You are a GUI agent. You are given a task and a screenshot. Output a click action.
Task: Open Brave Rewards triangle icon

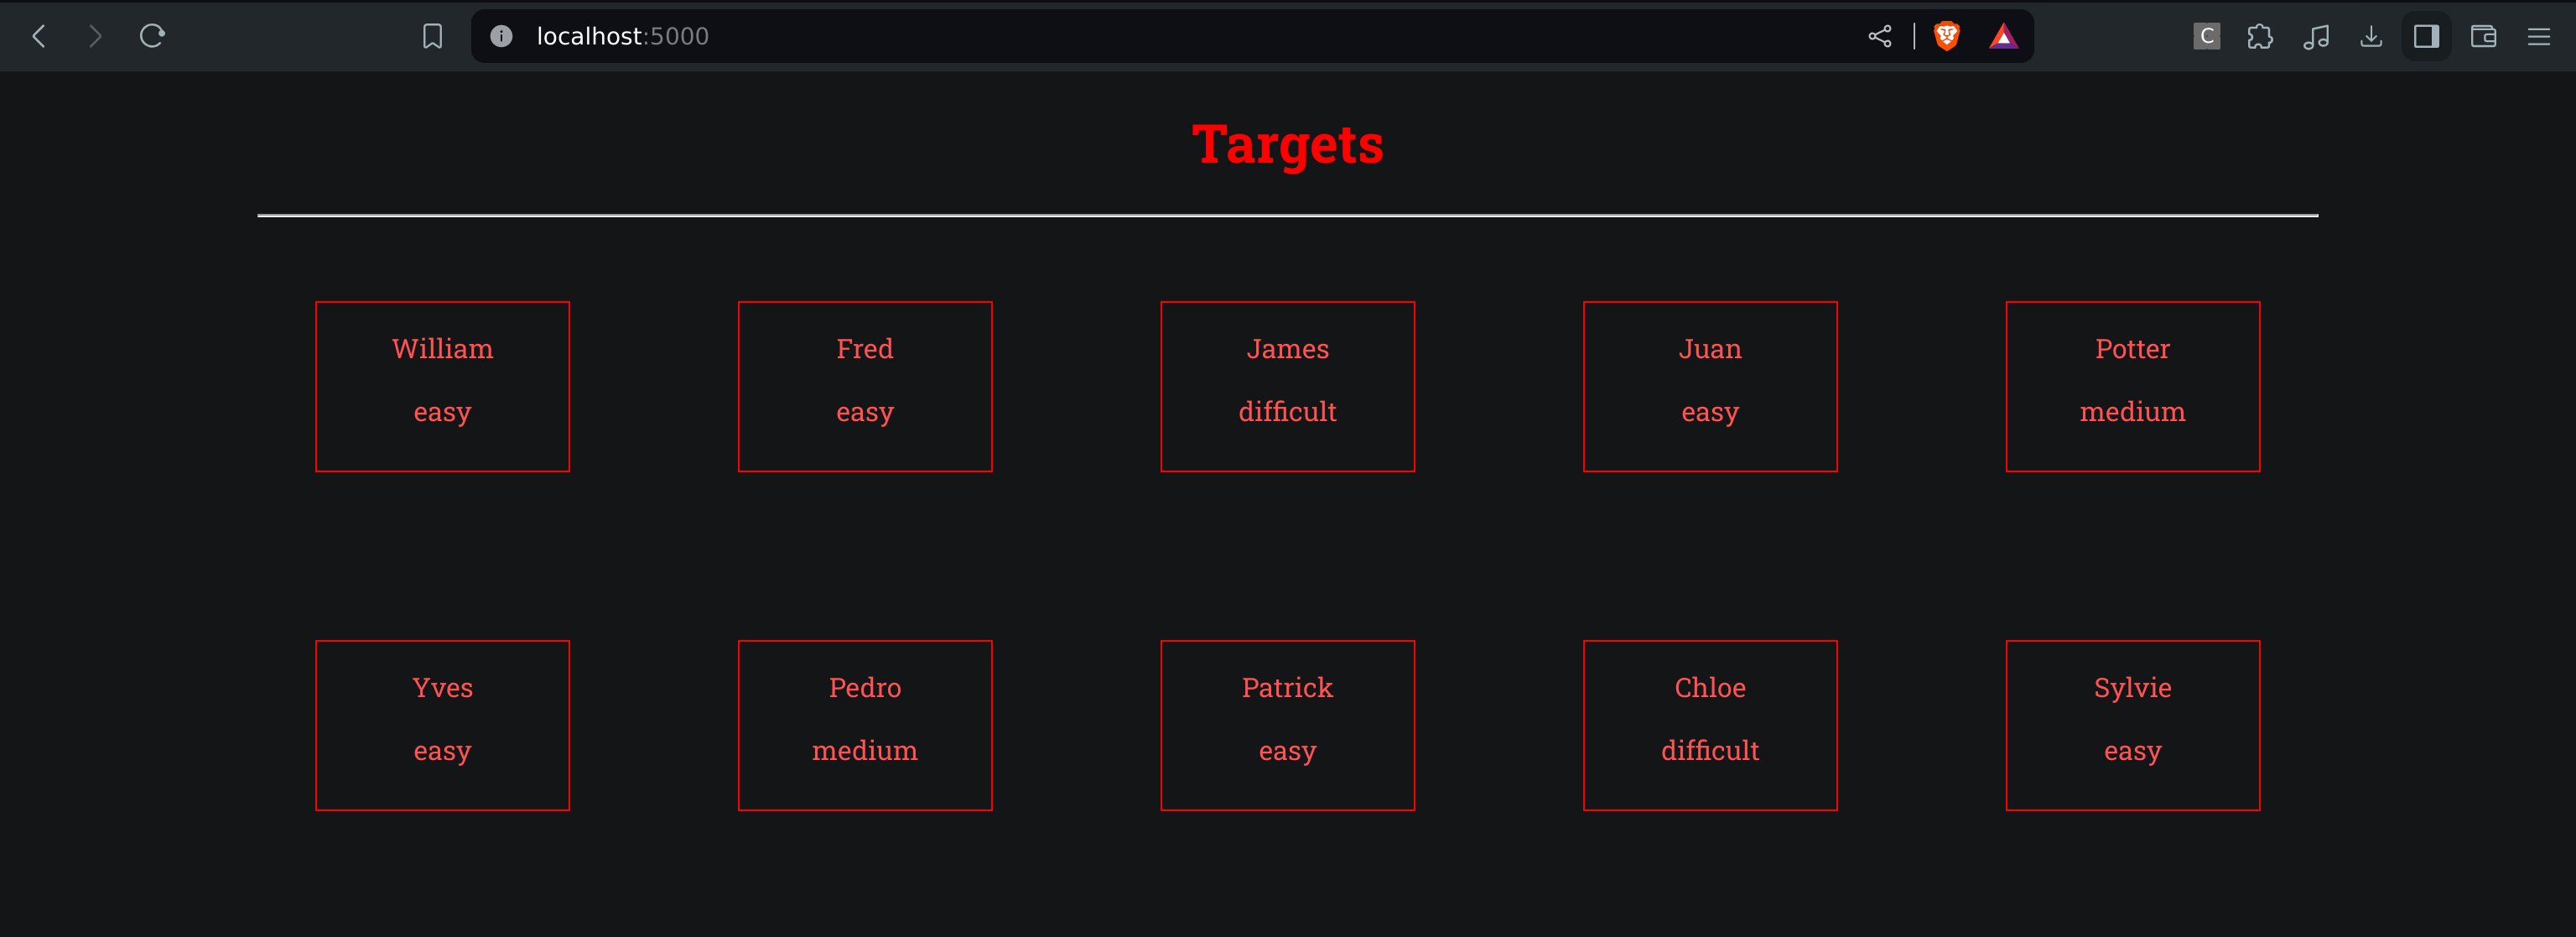pyautogui.click(x=2003, y=37)
